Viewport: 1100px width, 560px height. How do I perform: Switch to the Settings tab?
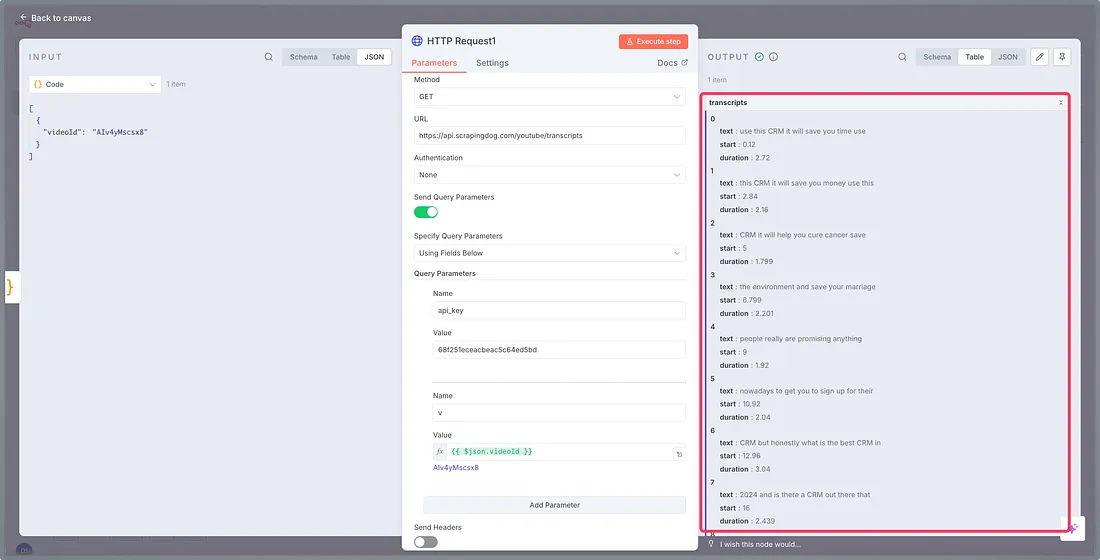(x=492, y=63)
